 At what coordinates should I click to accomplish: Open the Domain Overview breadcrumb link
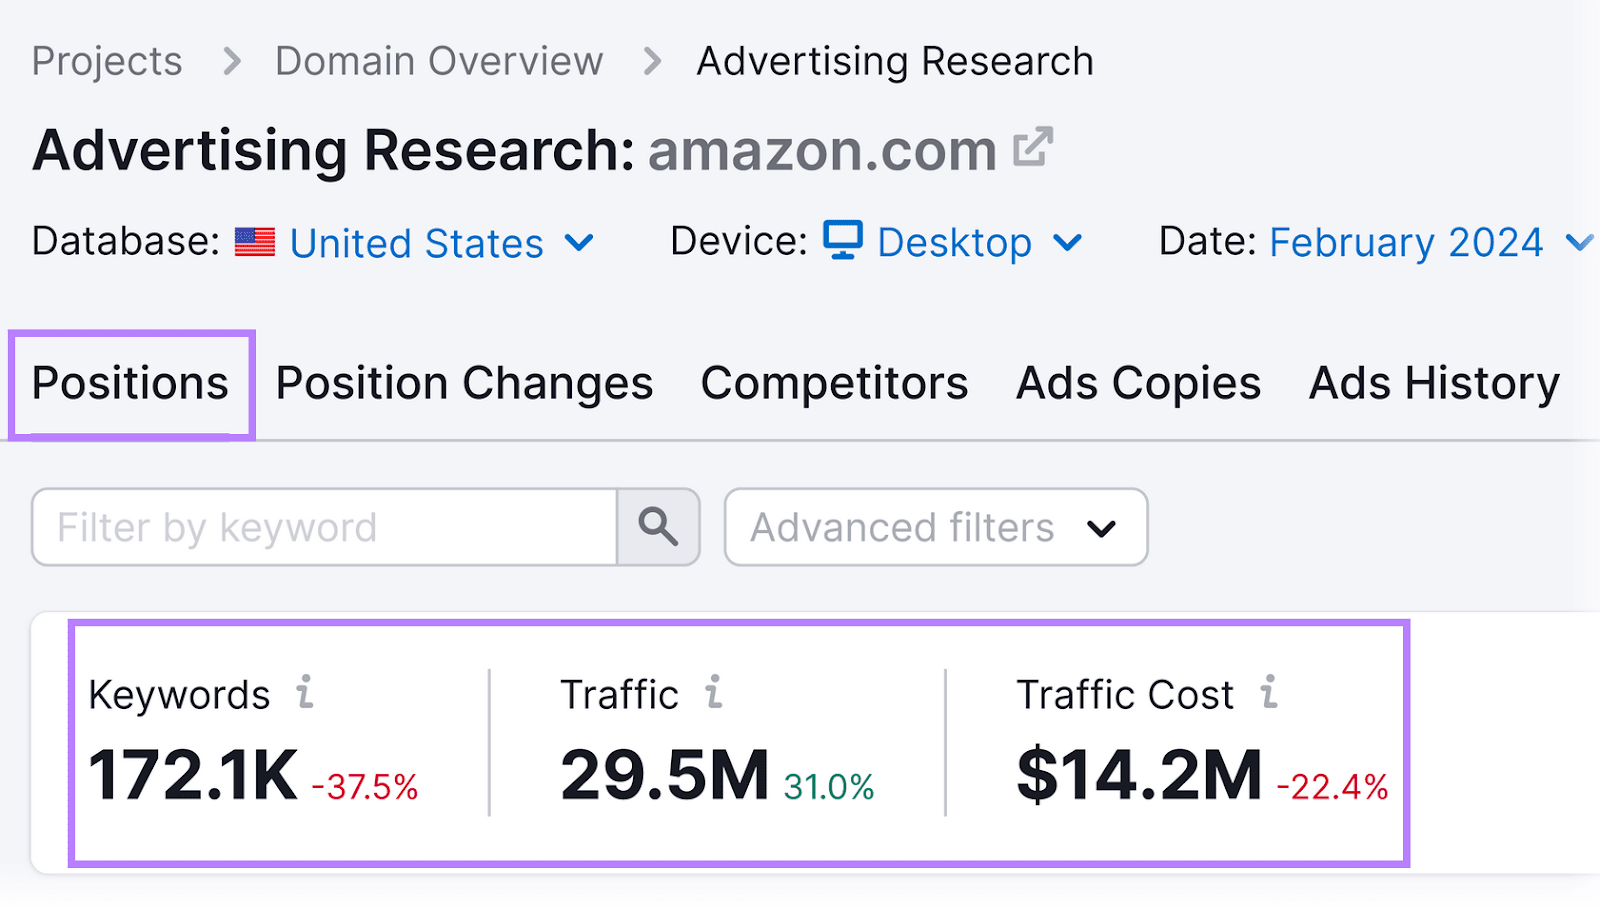pos(438,61)
